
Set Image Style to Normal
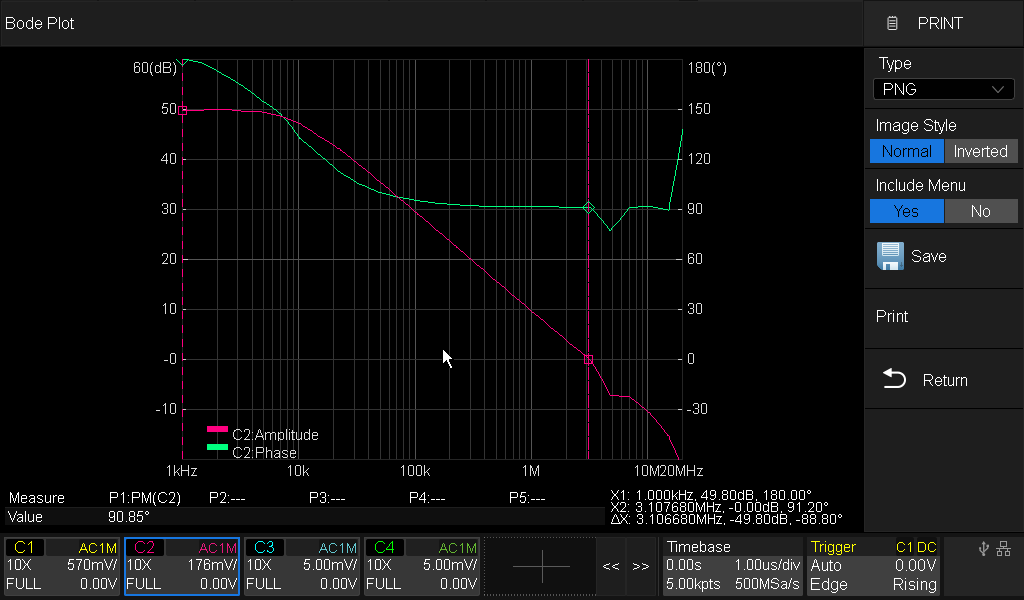pos(906,151)
